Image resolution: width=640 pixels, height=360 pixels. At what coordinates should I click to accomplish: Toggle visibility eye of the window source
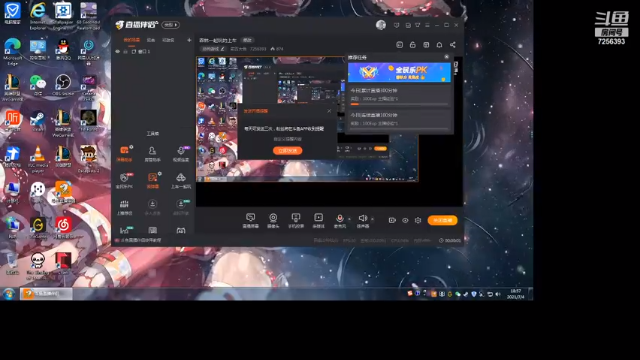point(118,52)
